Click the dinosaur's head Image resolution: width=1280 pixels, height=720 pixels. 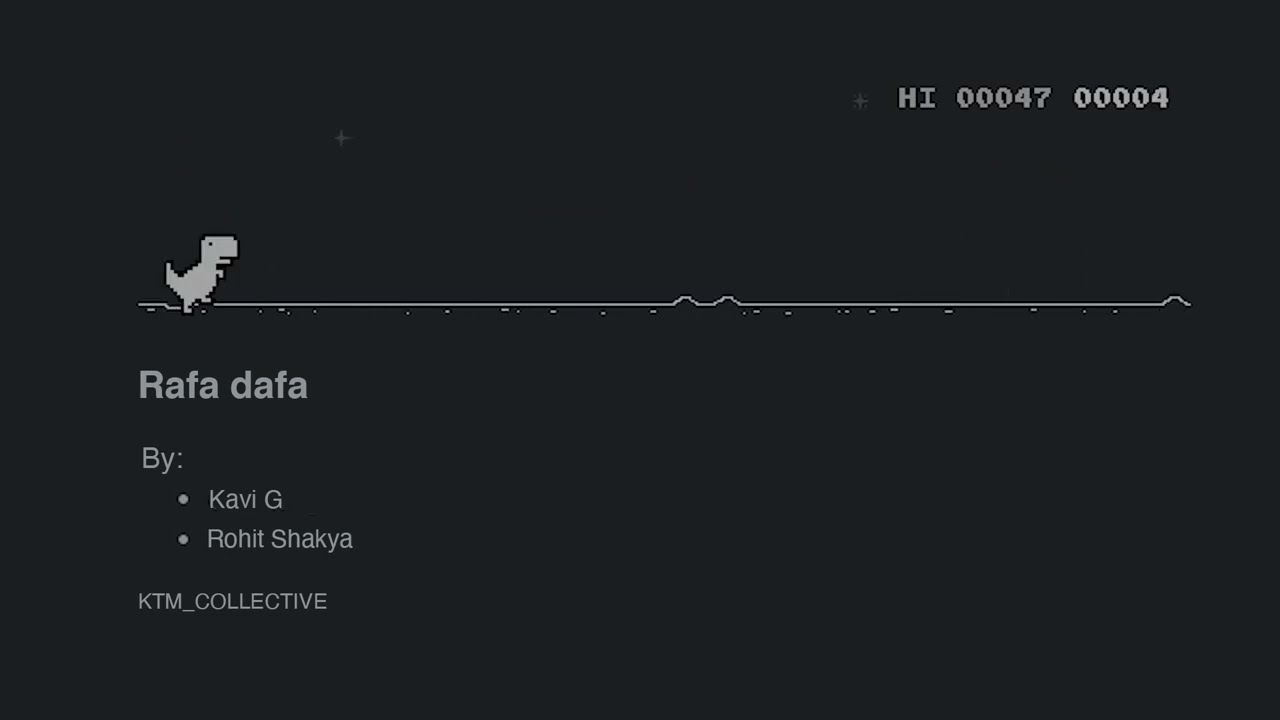220,249
